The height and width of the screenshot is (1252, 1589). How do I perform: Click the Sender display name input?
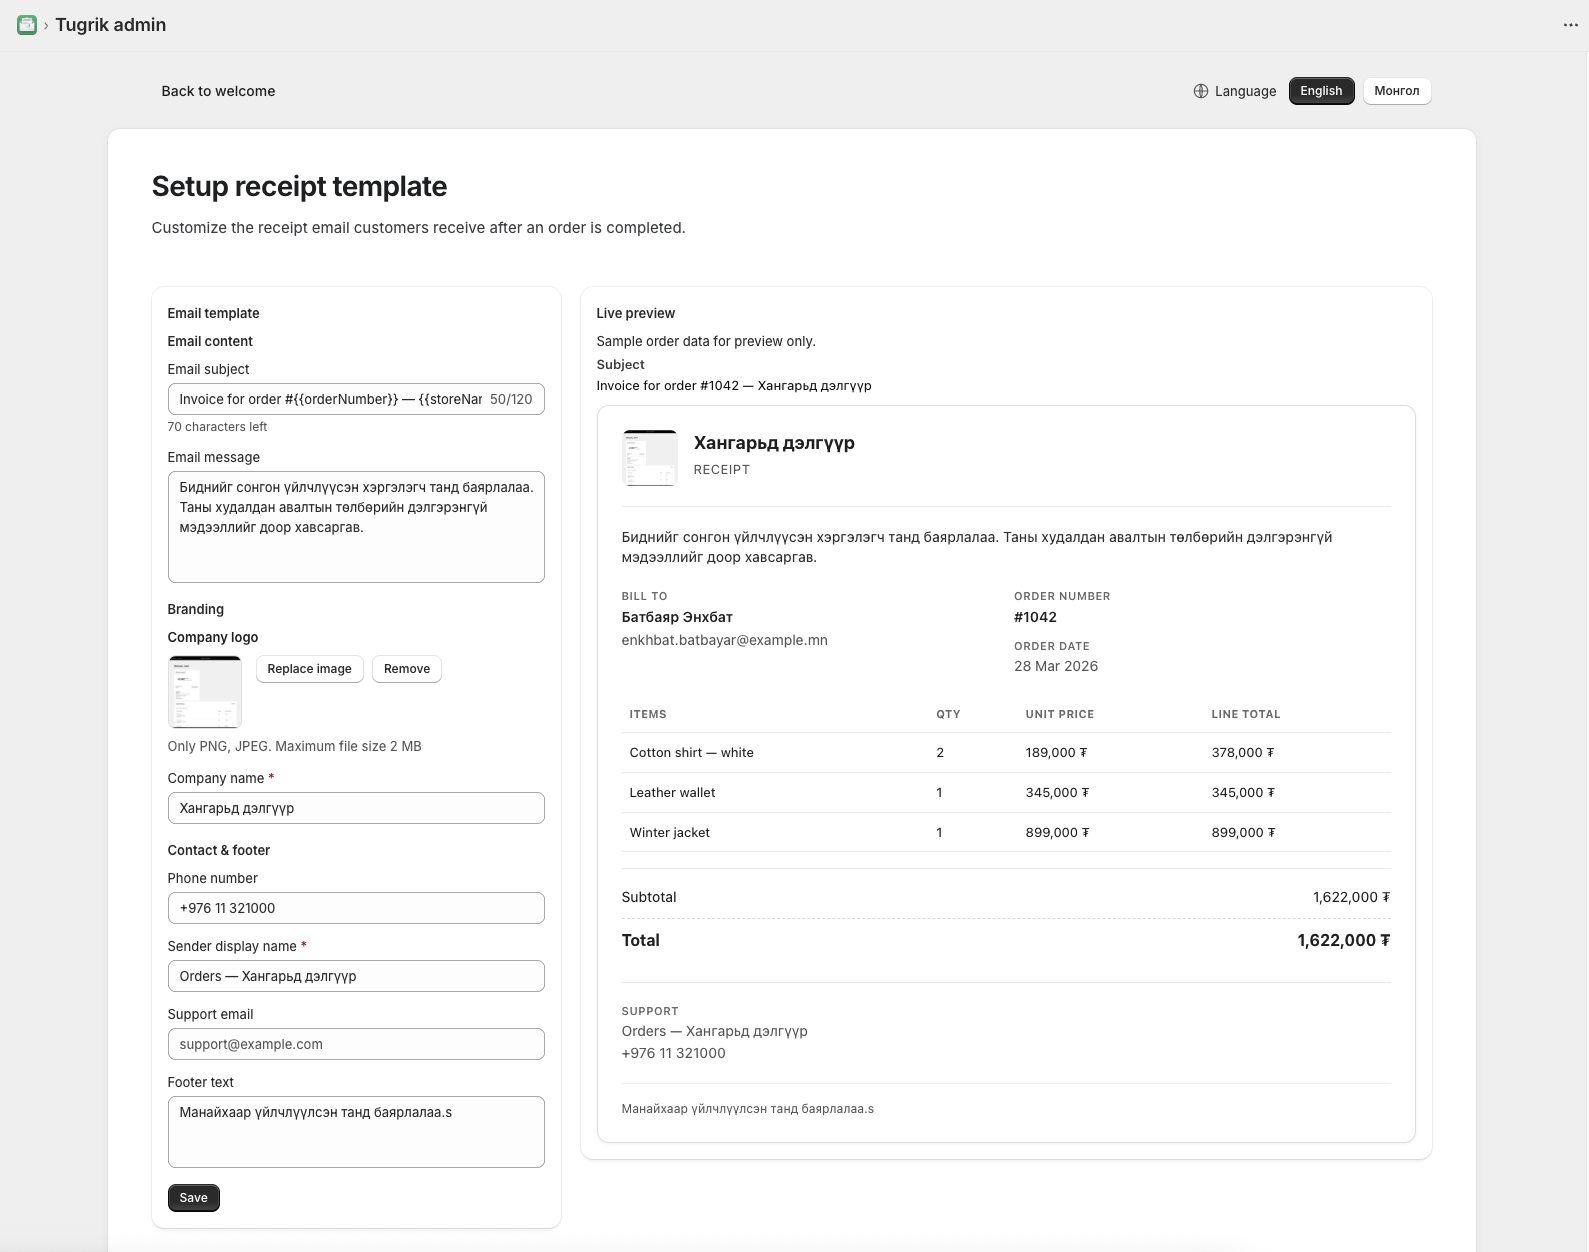coord(356,976)
